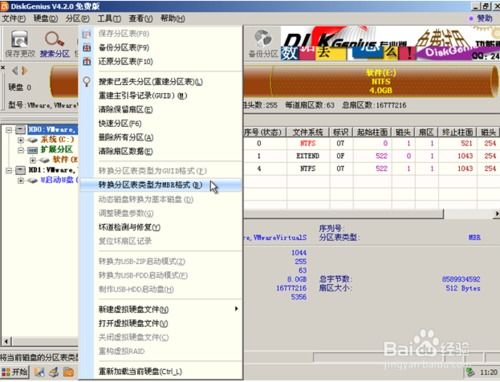
Task: Click the bulb icon beside 搜索已丢失分区
Action: click(x=87, y=82)
